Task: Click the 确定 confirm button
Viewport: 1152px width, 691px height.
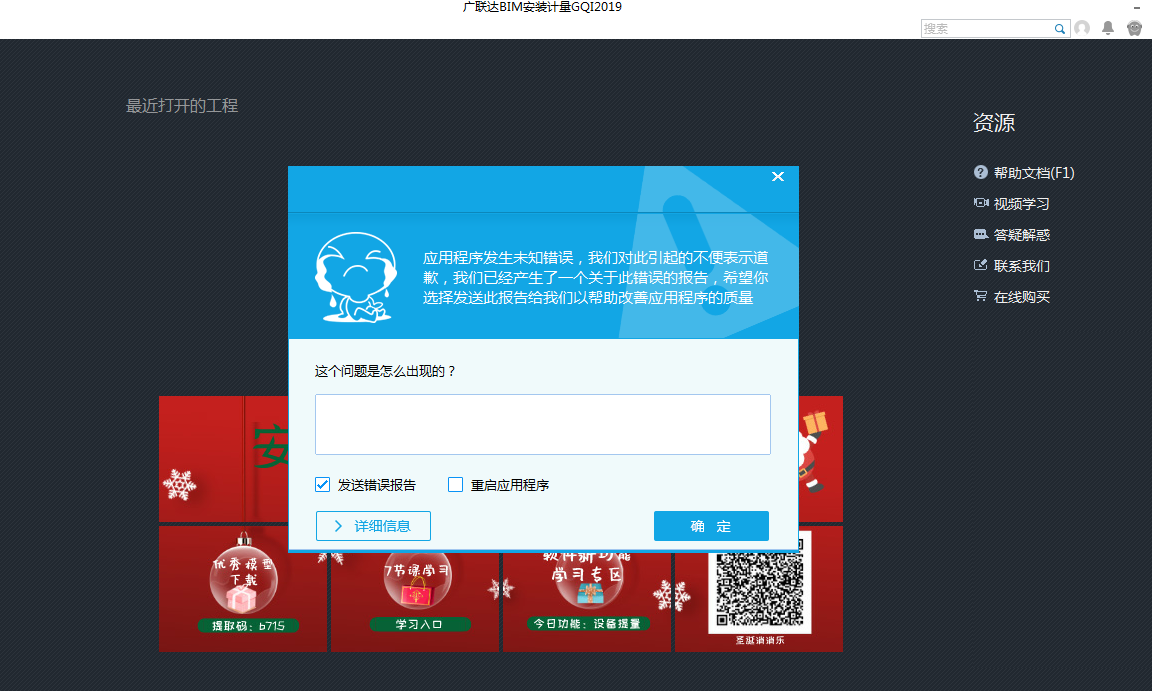Action: click(x=711, y=526)
